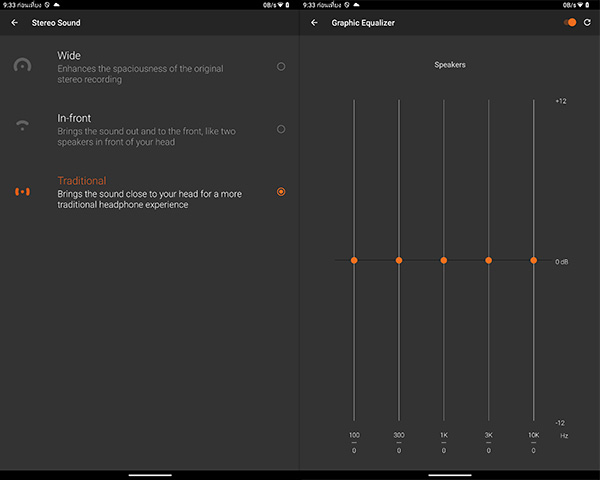The image size is (600, 480).
Task: Tap the Traditional headphone mode icon
Action: [x=22, y=191]
